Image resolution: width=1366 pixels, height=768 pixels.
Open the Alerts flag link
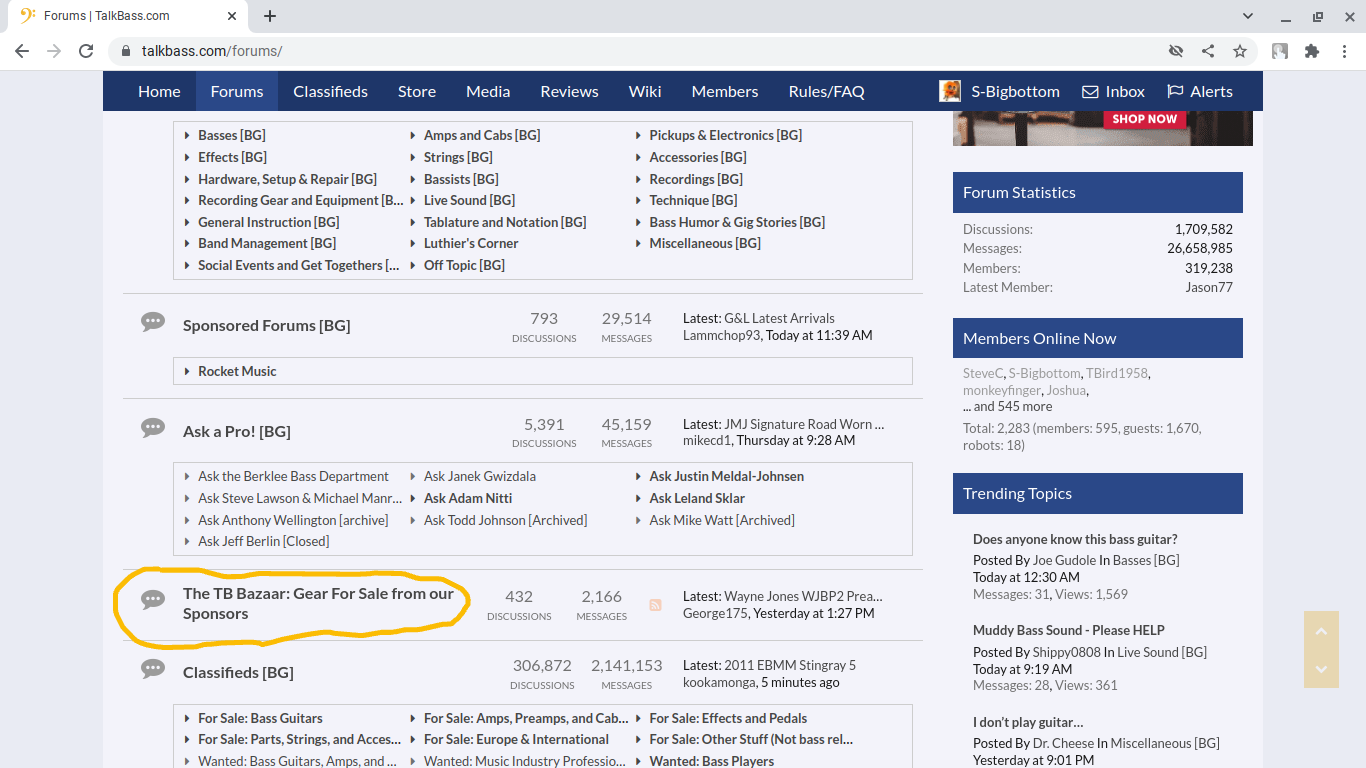coord(1200,91)
